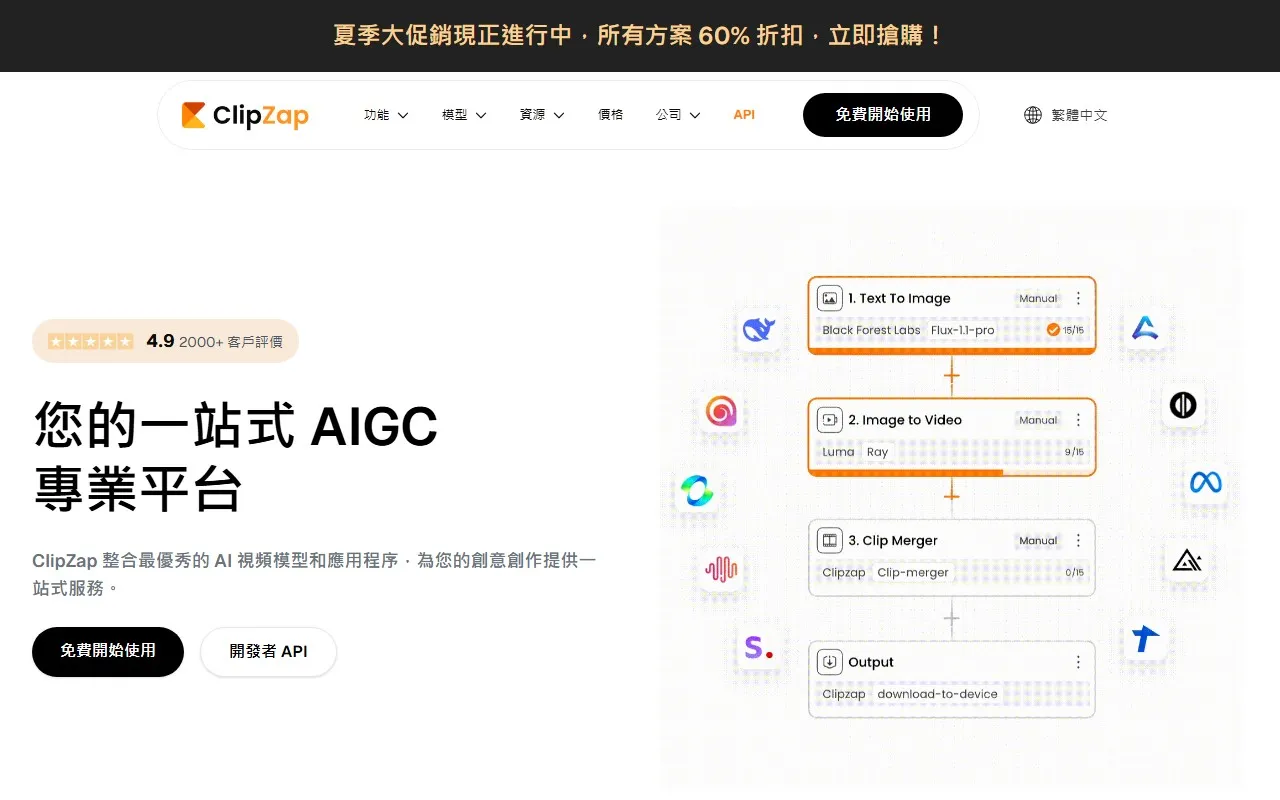Open the orange API nav item
Image resolution: width=1280 pixels, height=800 pixels.
pos(744,115)
